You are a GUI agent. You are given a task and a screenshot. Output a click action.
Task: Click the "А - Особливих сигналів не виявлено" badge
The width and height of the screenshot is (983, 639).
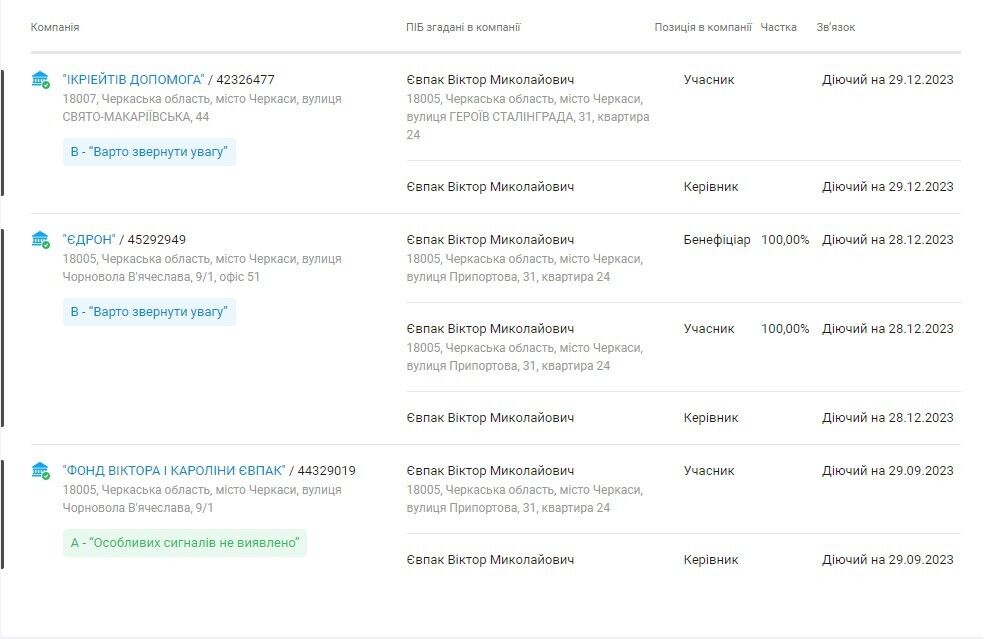185,542
